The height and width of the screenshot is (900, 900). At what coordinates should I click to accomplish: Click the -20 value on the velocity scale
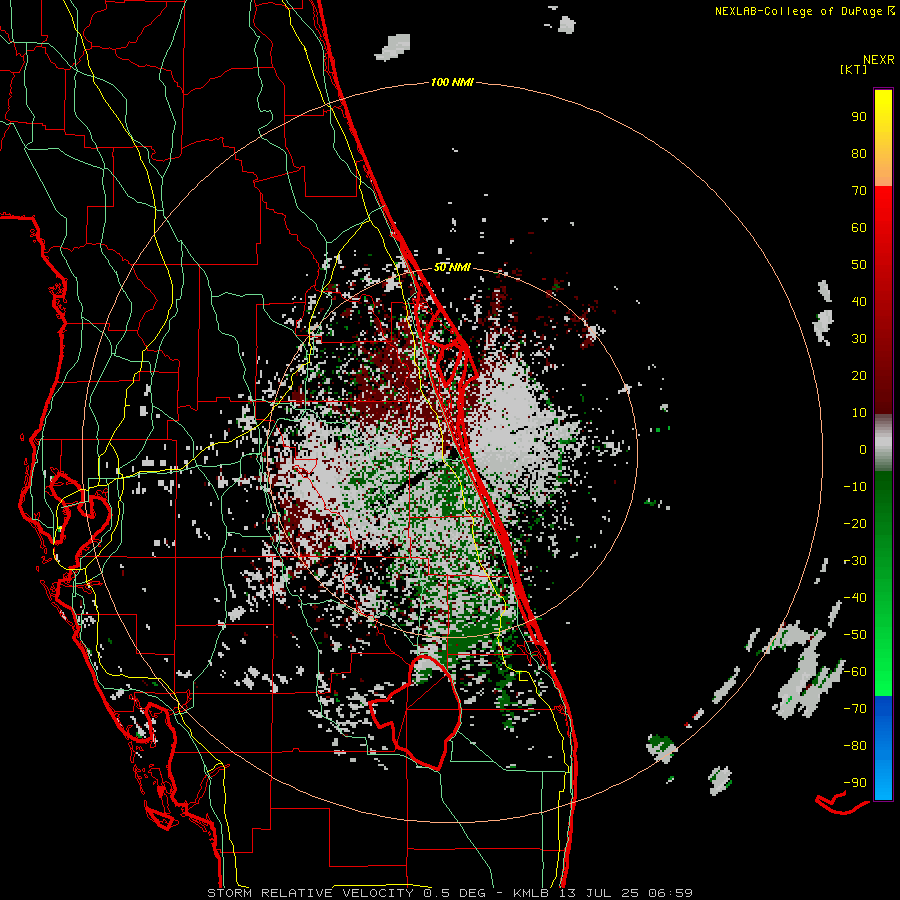[x=855, y=523]
